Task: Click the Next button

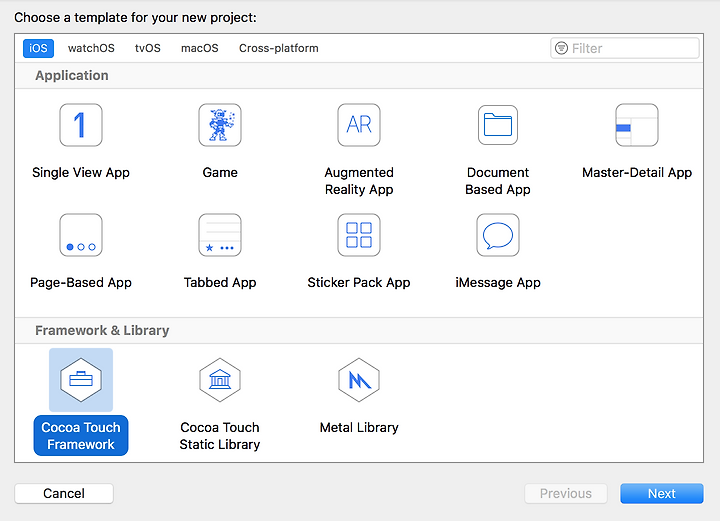Action: tap(662, 493)
